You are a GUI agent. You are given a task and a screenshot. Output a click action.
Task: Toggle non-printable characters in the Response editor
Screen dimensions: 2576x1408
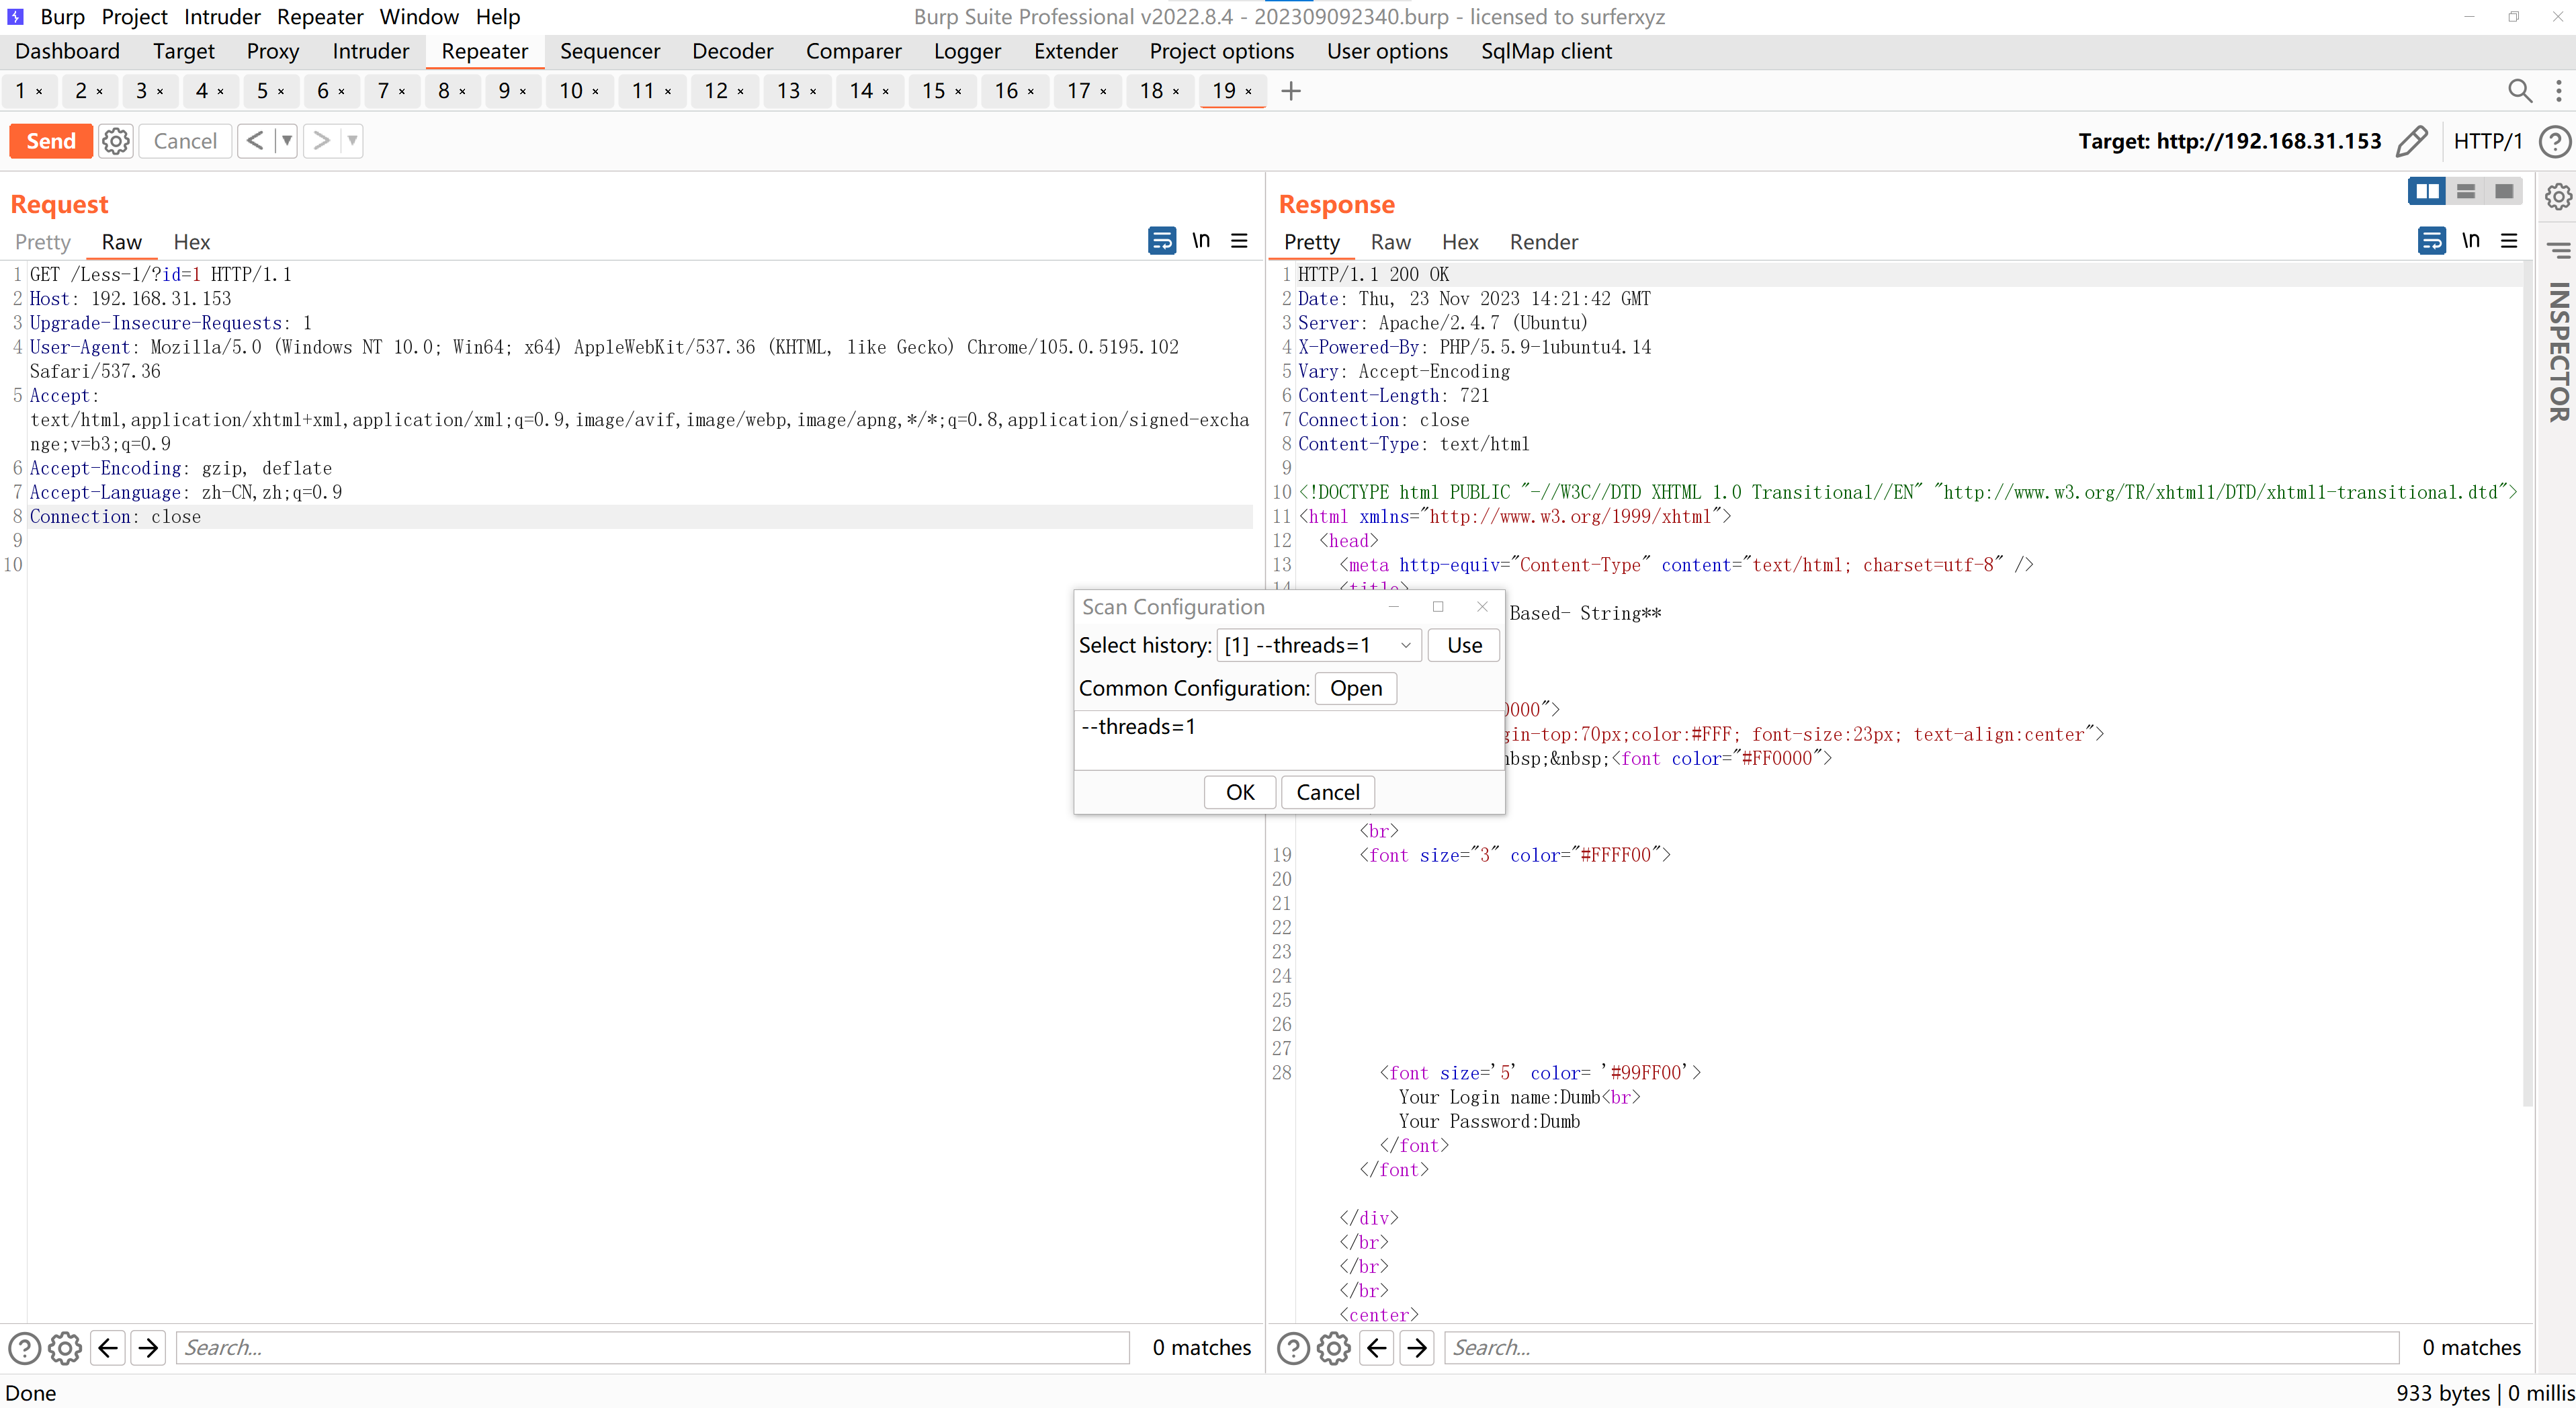pos(2470,241)
